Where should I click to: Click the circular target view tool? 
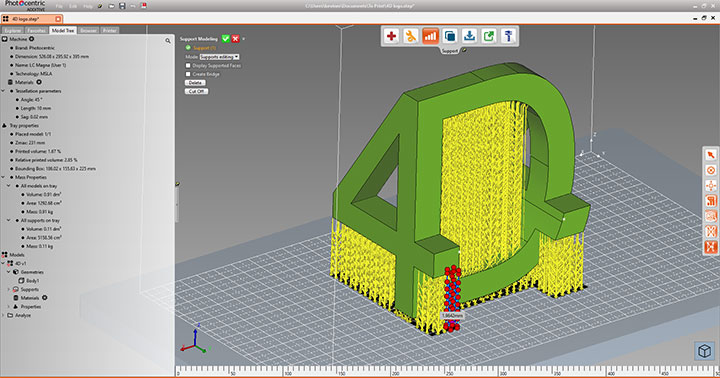(711, 170)
